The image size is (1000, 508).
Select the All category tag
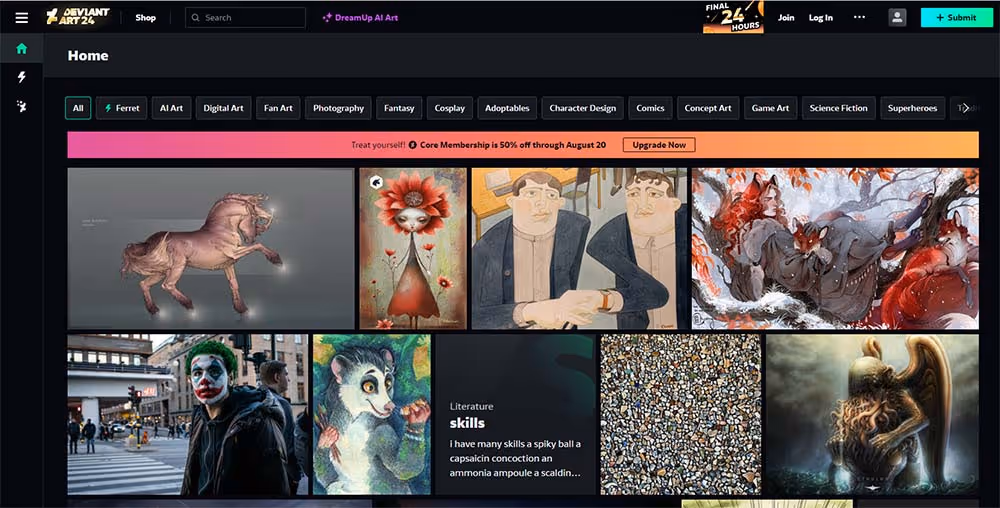point(78,108)
